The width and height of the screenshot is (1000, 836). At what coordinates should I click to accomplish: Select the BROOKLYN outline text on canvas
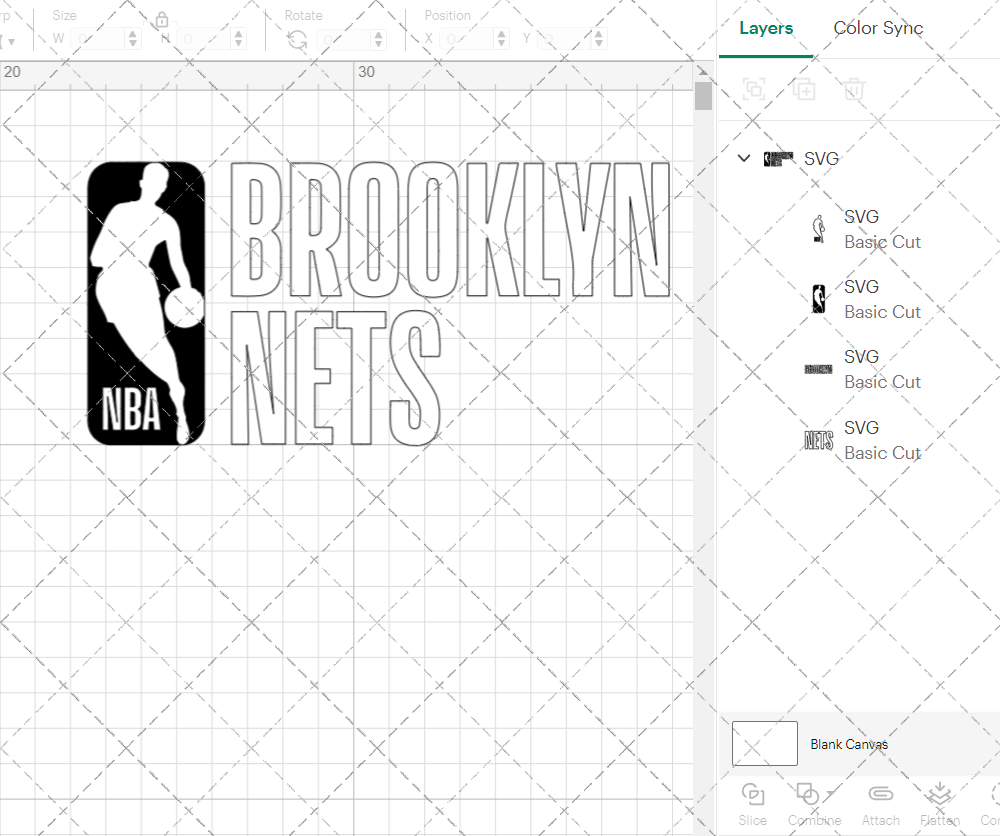450,230
